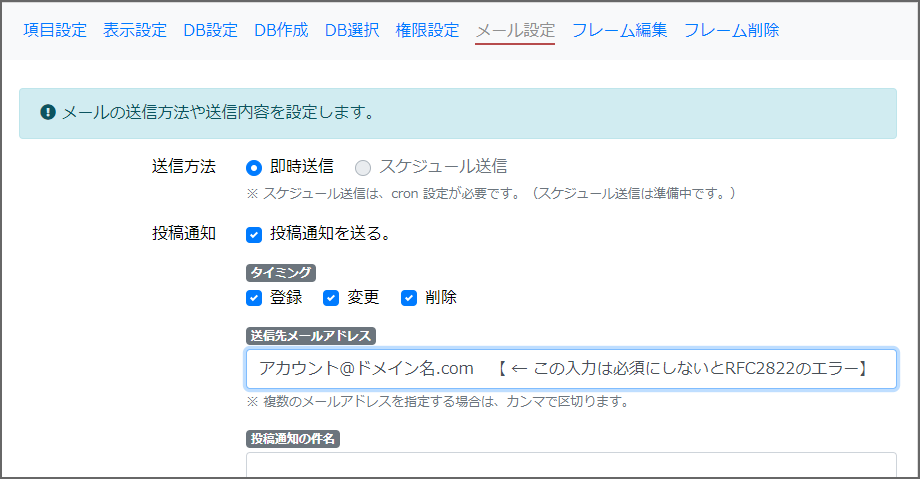Screen dimensions: 920x479
Task: Select the DB選択 tab
Action: (352, 30)
